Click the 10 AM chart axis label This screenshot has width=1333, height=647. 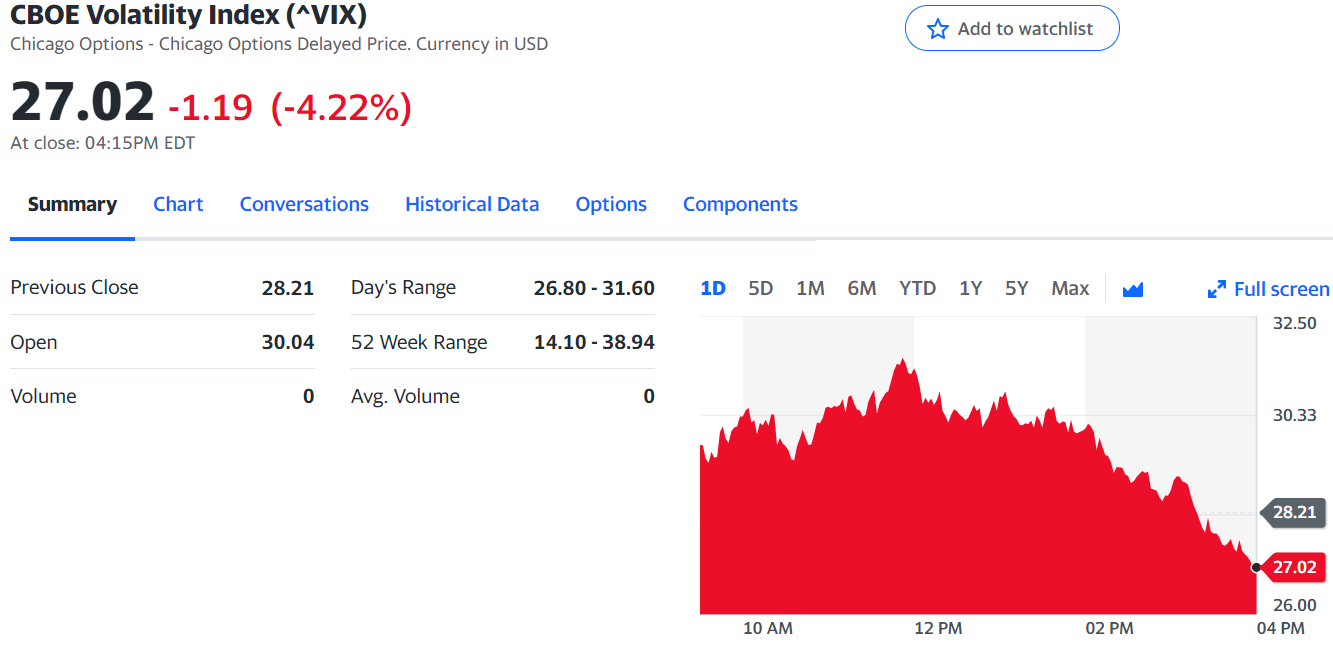(768, 628)
